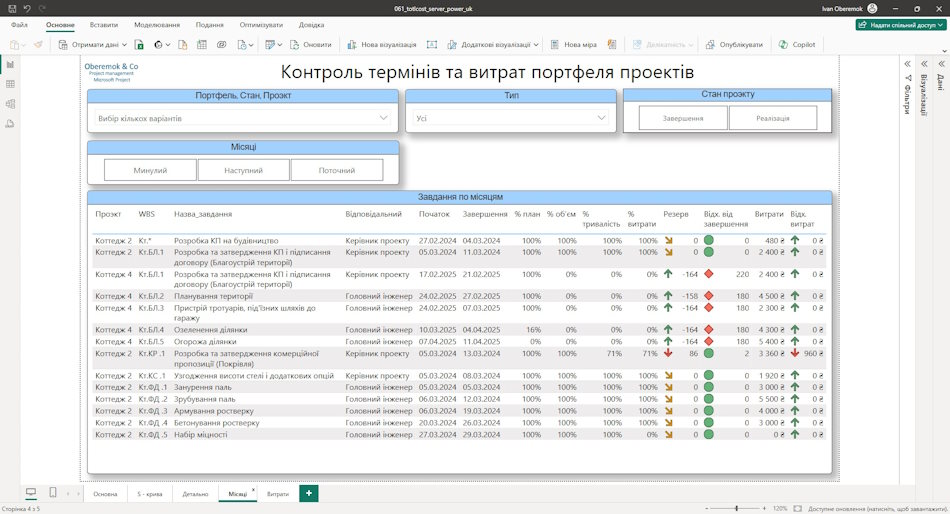Open the Excel workbook data source icon
950x514 pixels.
[x=139, y=45]
